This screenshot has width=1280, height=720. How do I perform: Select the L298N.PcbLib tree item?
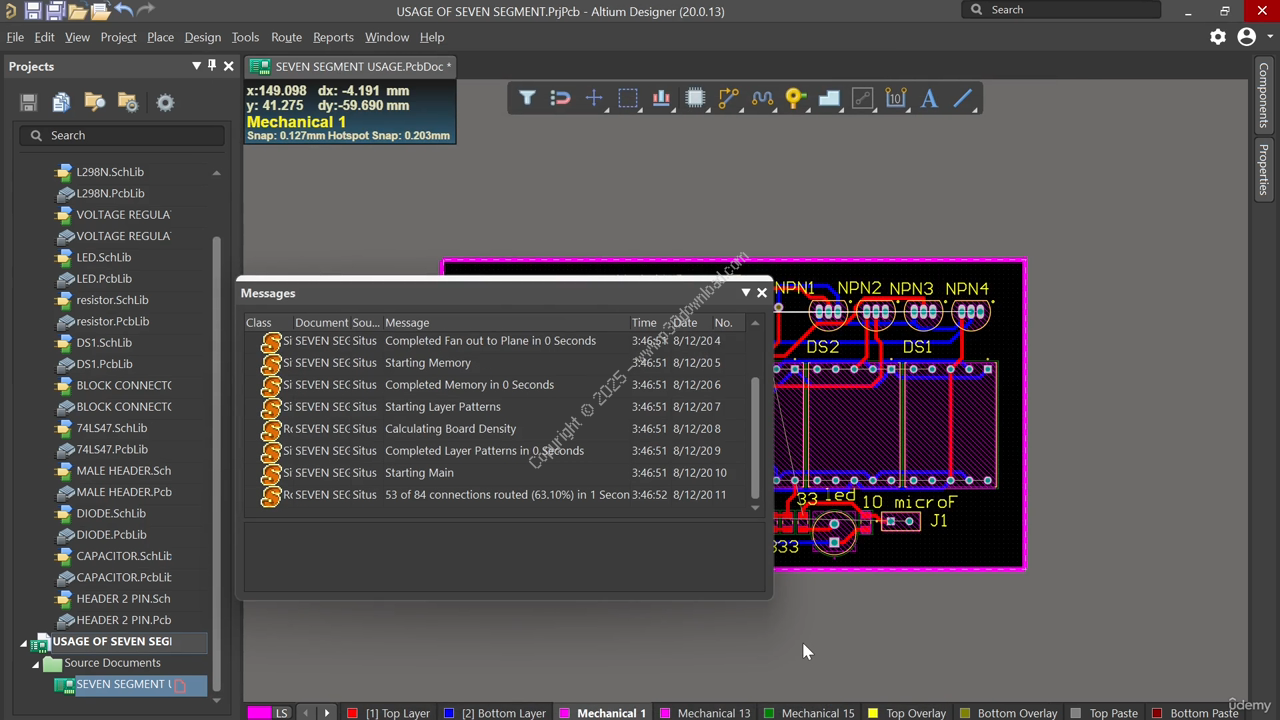110,193
